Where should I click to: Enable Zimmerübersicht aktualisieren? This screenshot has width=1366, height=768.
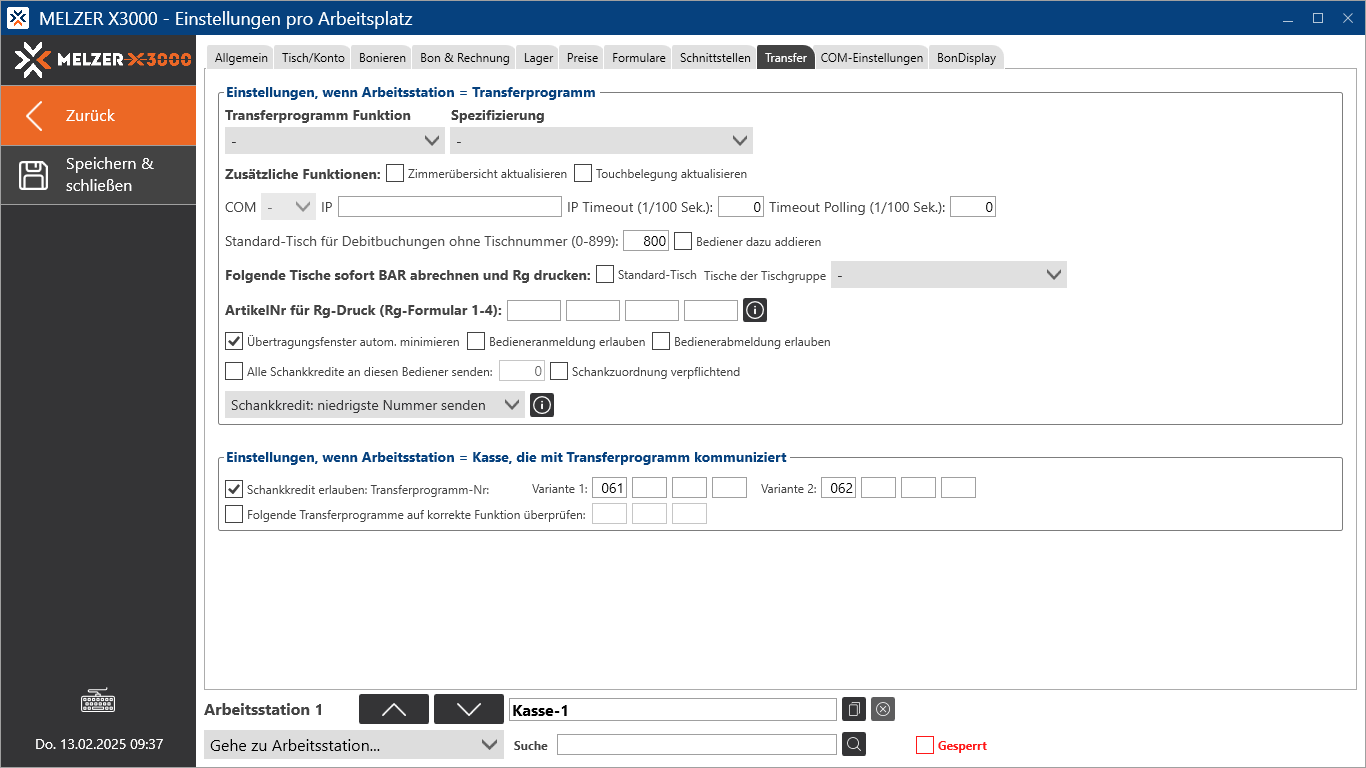click(x=395, y=173)
